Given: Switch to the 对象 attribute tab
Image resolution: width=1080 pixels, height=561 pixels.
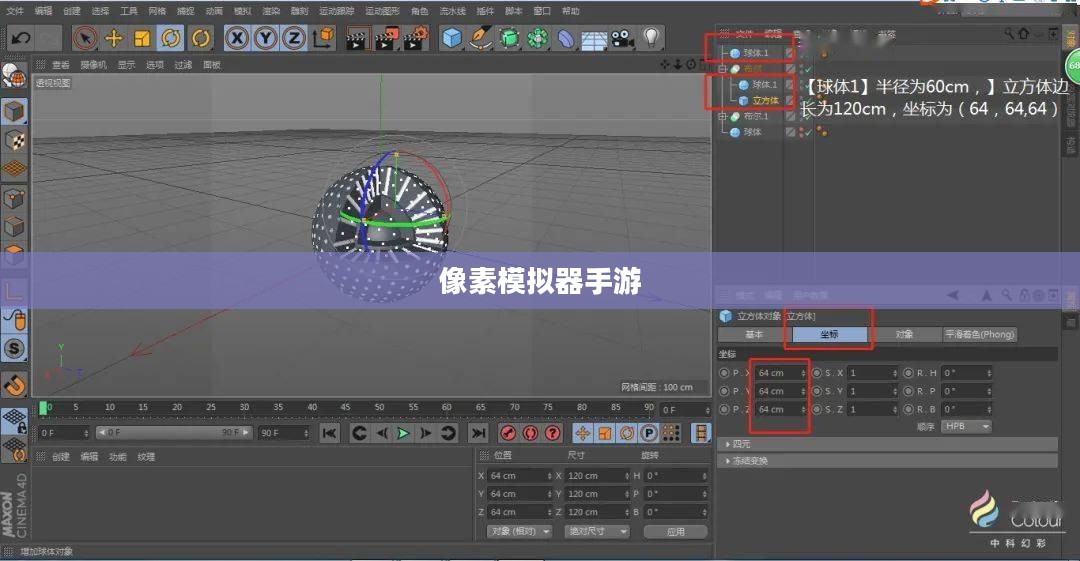Looking at the screenshot, I should click(x=904, y=334).
